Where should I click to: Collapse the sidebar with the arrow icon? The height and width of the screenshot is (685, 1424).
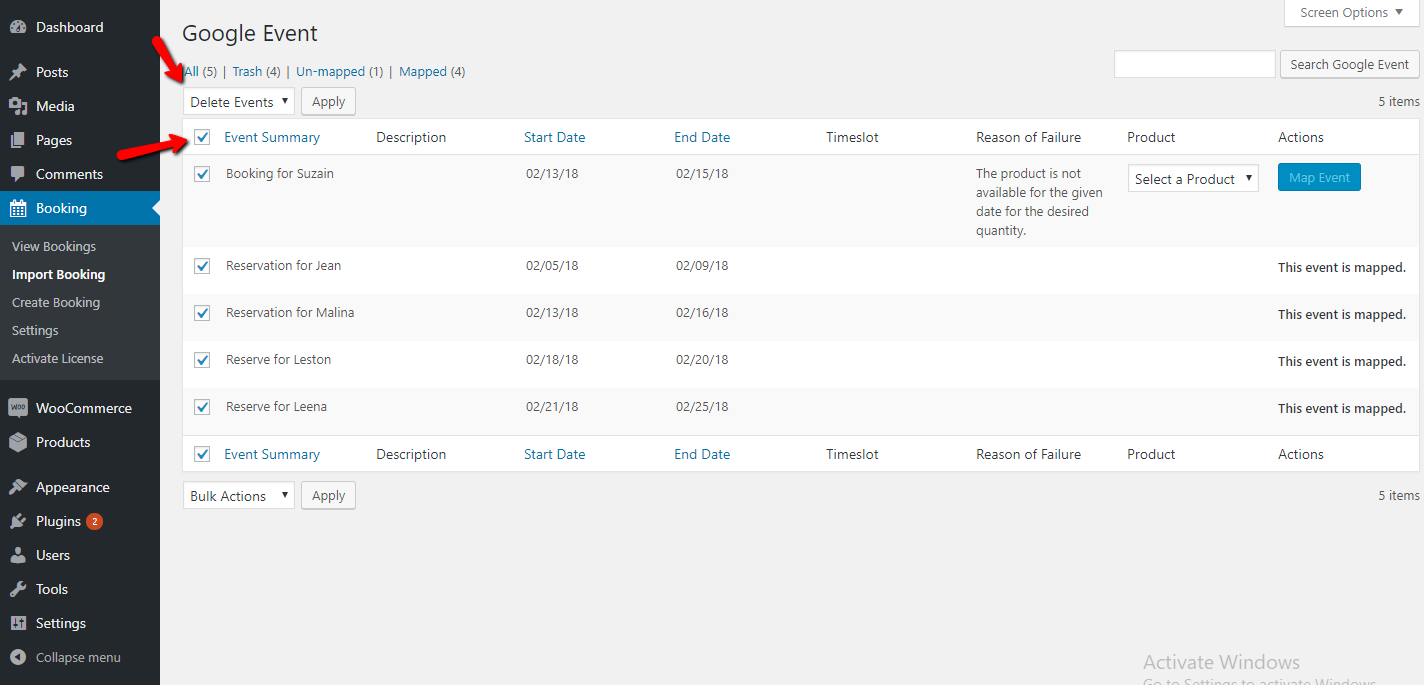(x=18, y=657)
